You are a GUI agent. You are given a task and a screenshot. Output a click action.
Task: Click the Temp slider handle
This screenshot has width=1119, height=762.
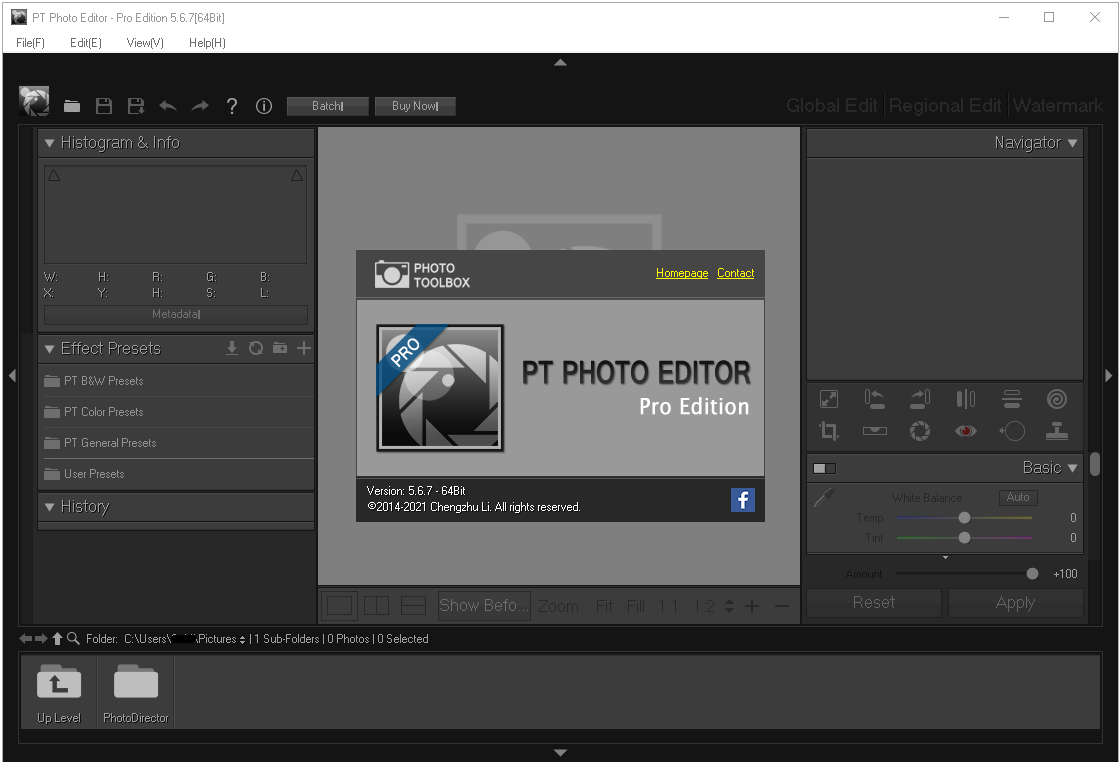pos(964,518)
